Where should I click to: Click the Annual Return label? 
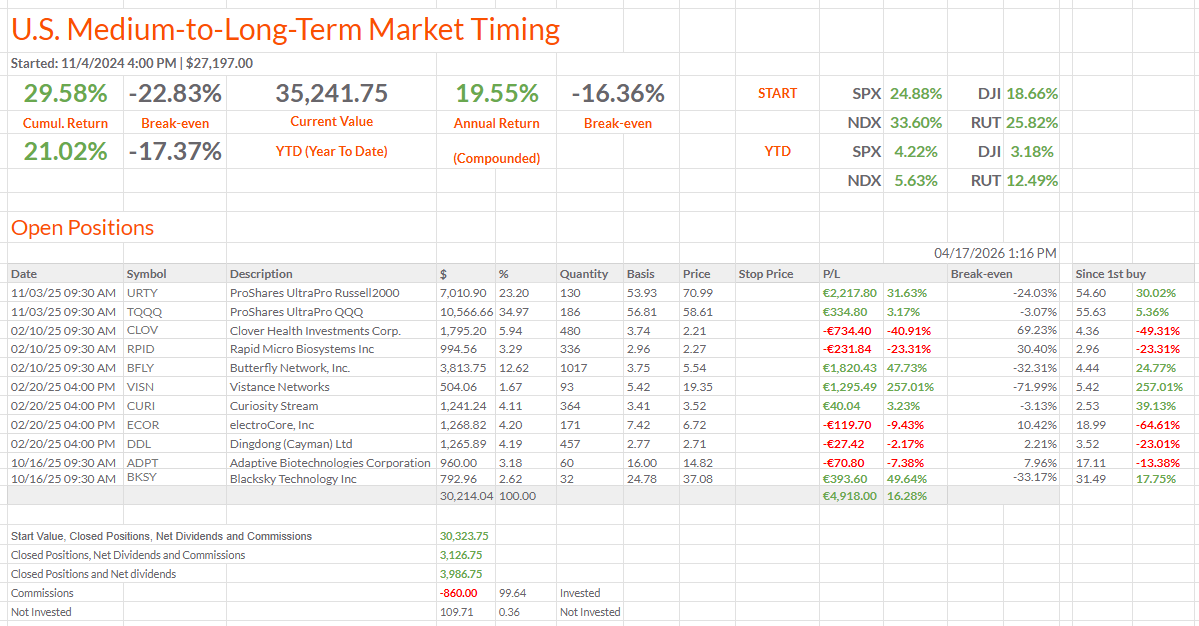coord(496,123)
